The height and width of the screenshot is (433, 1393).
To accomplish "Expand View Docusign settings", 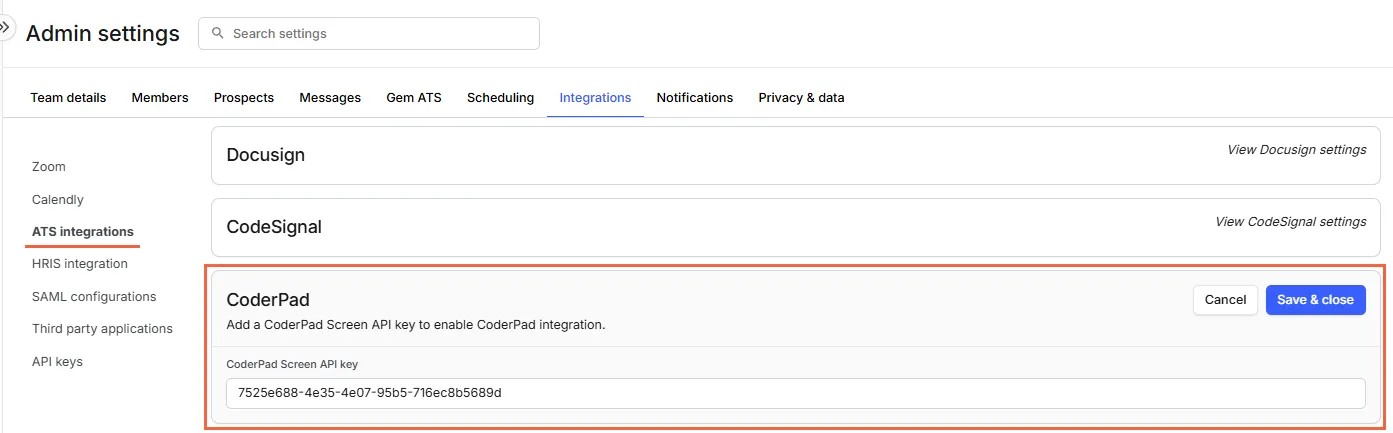I will click(1296, 150).
